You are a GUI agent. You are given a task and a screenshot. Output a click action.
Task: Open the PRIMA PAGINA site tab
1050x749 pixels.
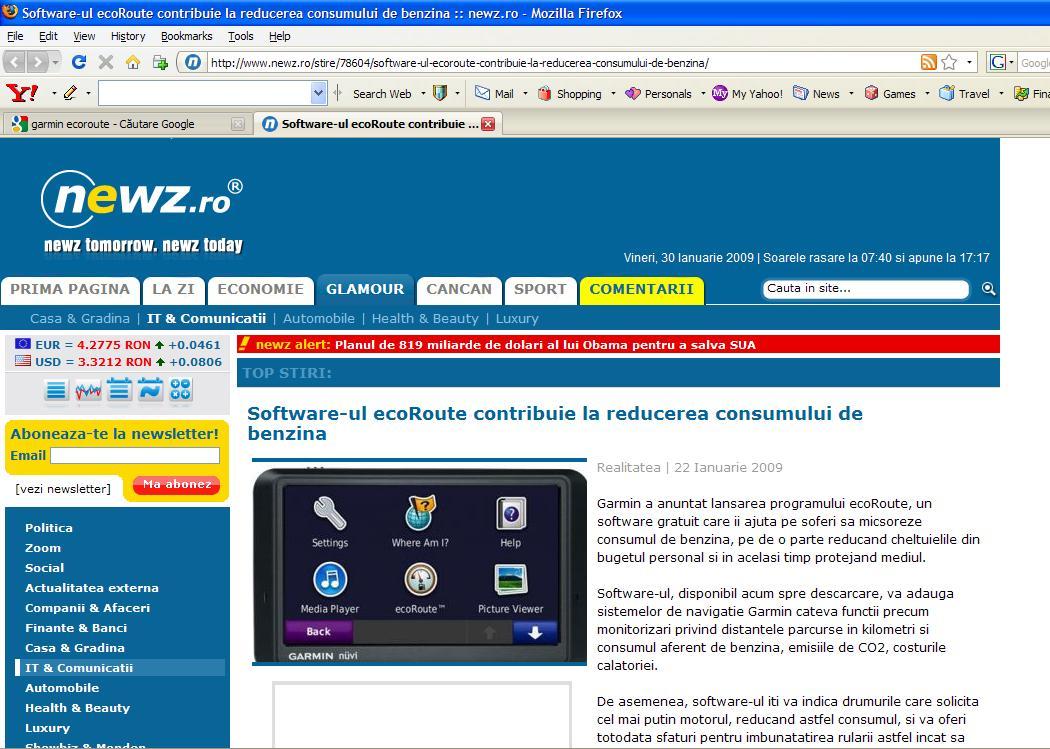70,289
